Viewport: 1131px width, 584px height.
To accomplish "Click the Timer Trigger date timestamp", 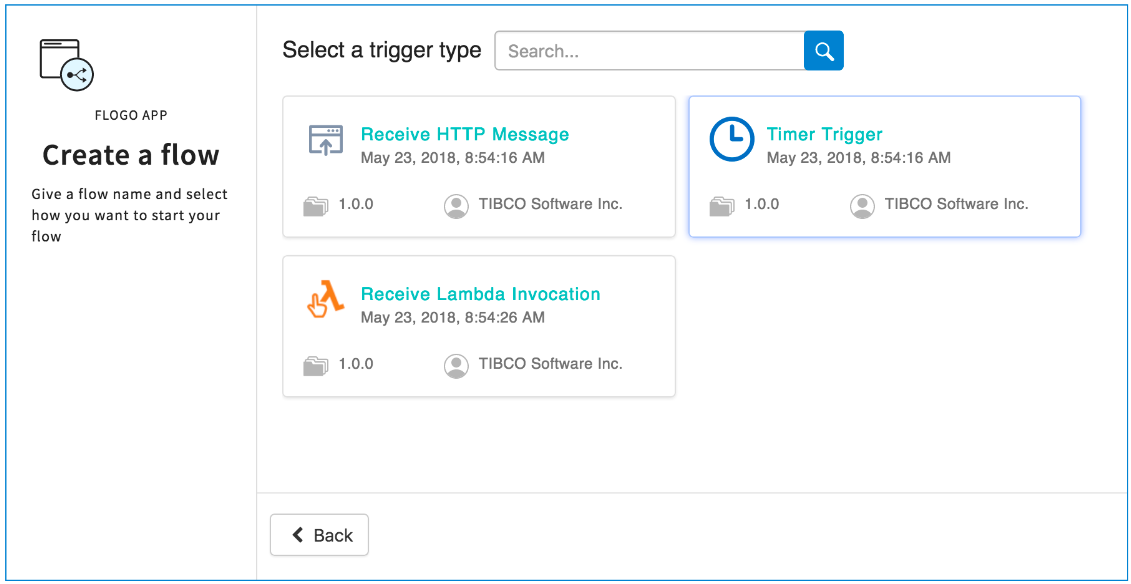I will [859, 158].
